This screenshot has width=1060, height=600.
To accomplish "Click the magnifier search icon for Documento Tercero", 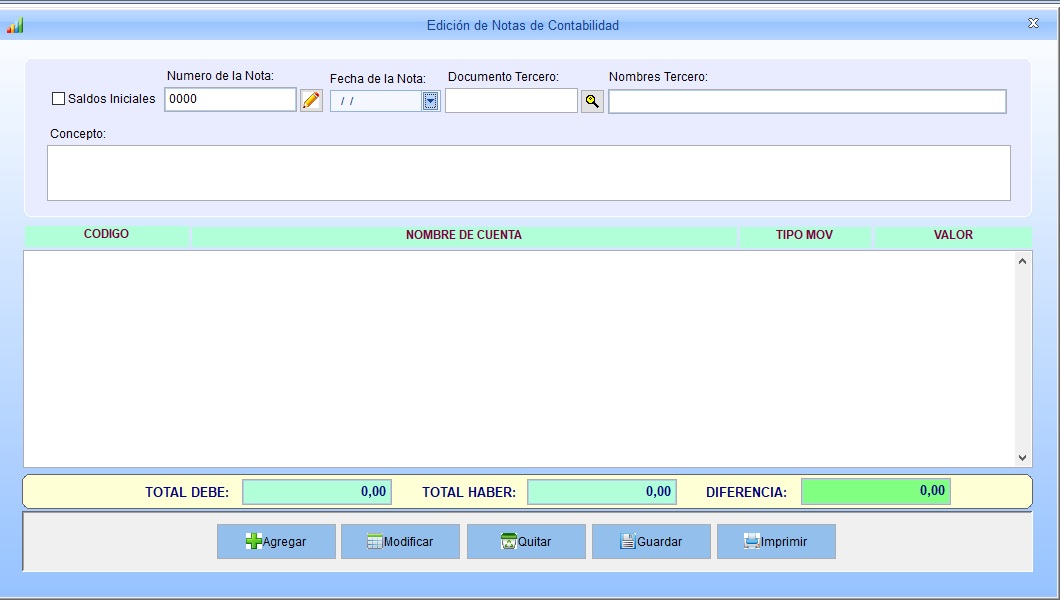I will (x=592, y=101).
